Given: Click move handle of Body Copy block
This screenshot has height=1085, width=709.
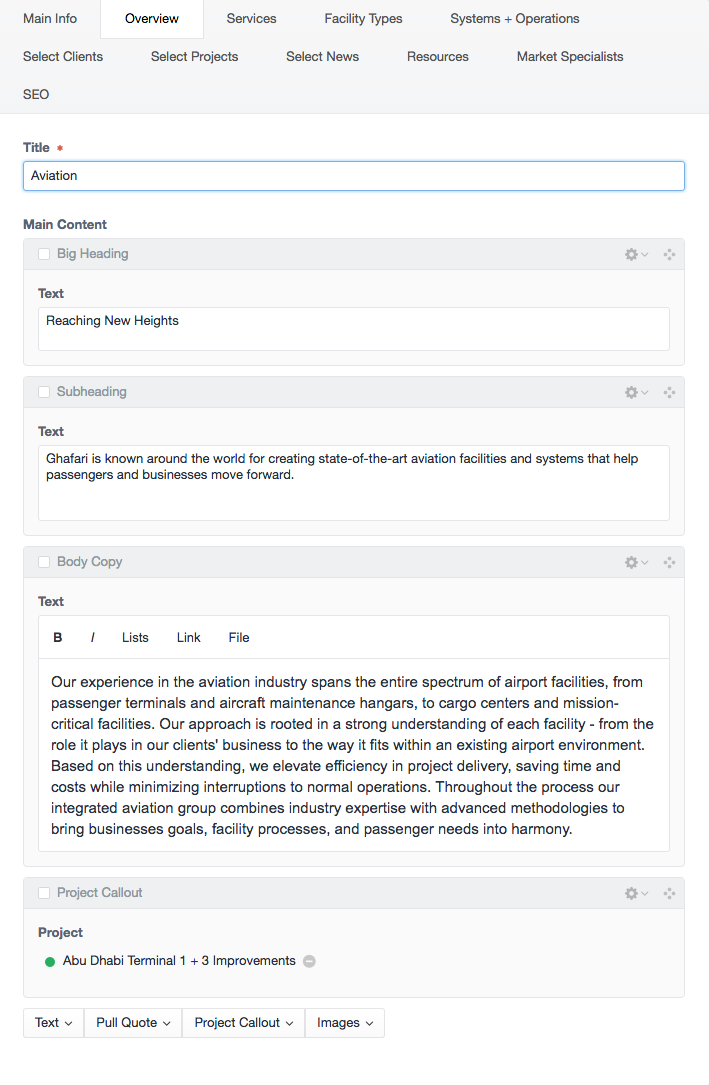Looking at the screenshot, I should tap(669, 563).
